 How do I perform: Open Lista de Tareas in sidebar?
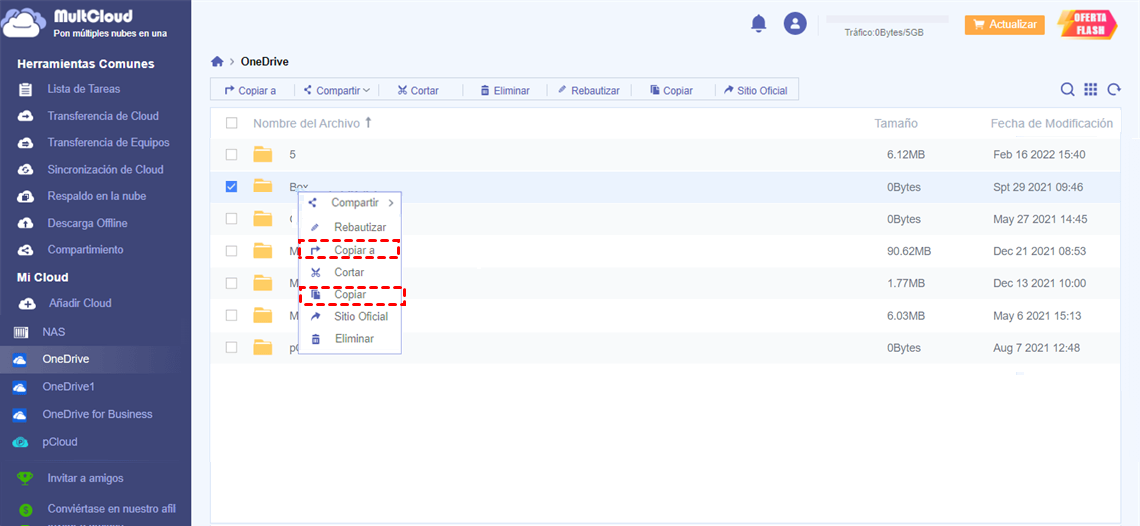(84, 89)
